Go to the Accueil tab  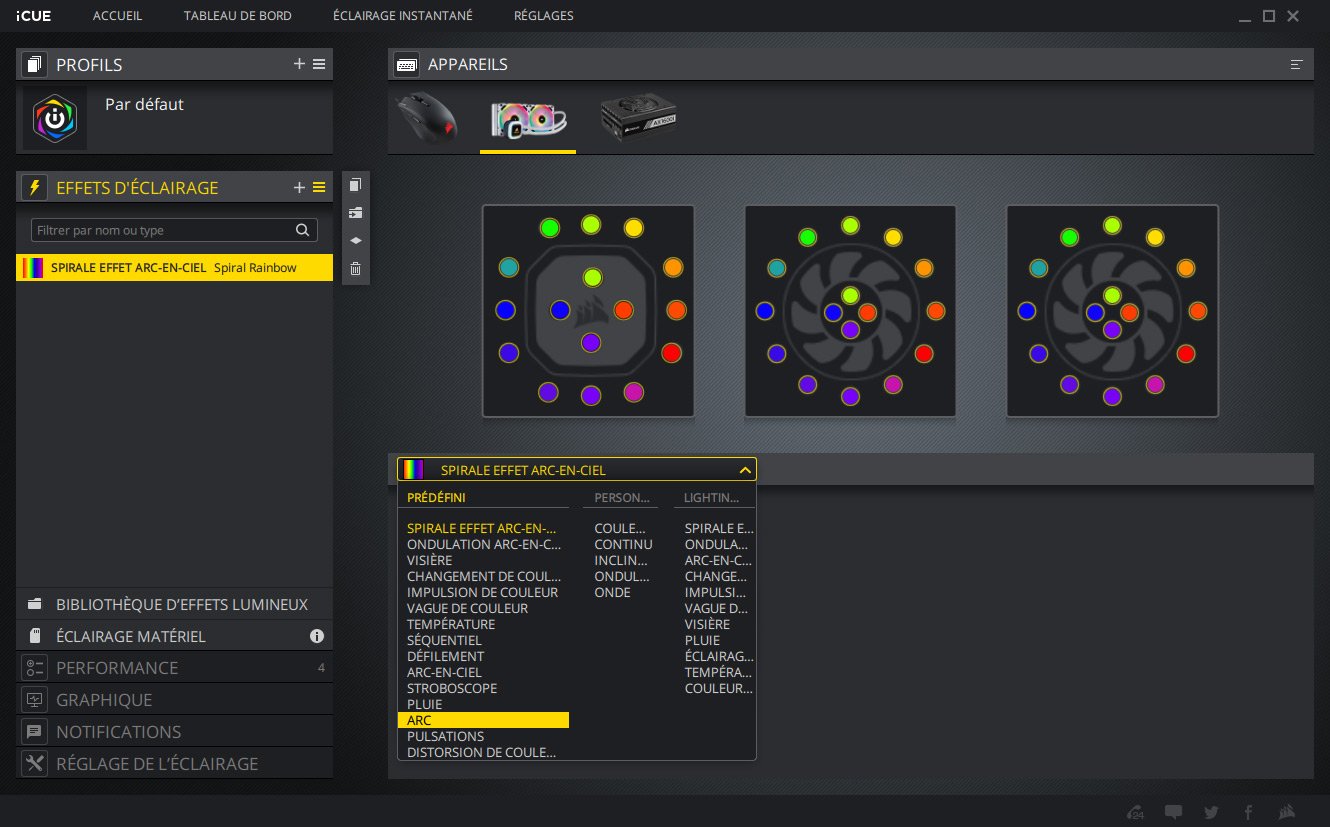point(117,16)
